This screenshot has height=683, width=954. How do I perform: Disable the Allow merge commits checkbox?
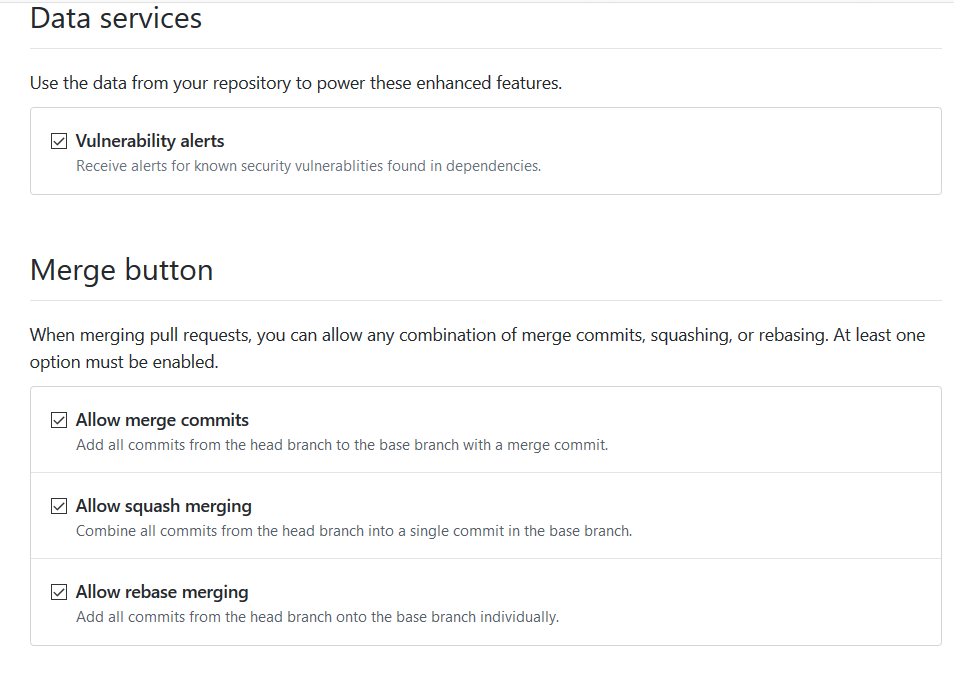tap(59, 420)
